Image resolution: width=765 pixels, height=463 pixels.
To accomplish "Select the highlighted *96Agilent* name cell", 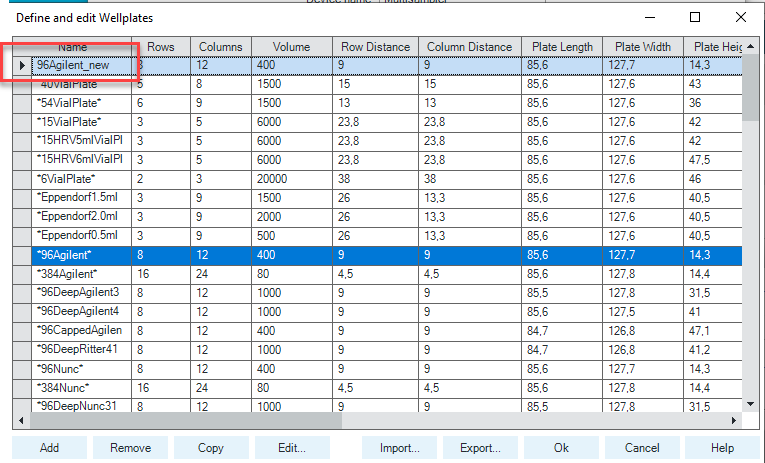I will point(81,256).
